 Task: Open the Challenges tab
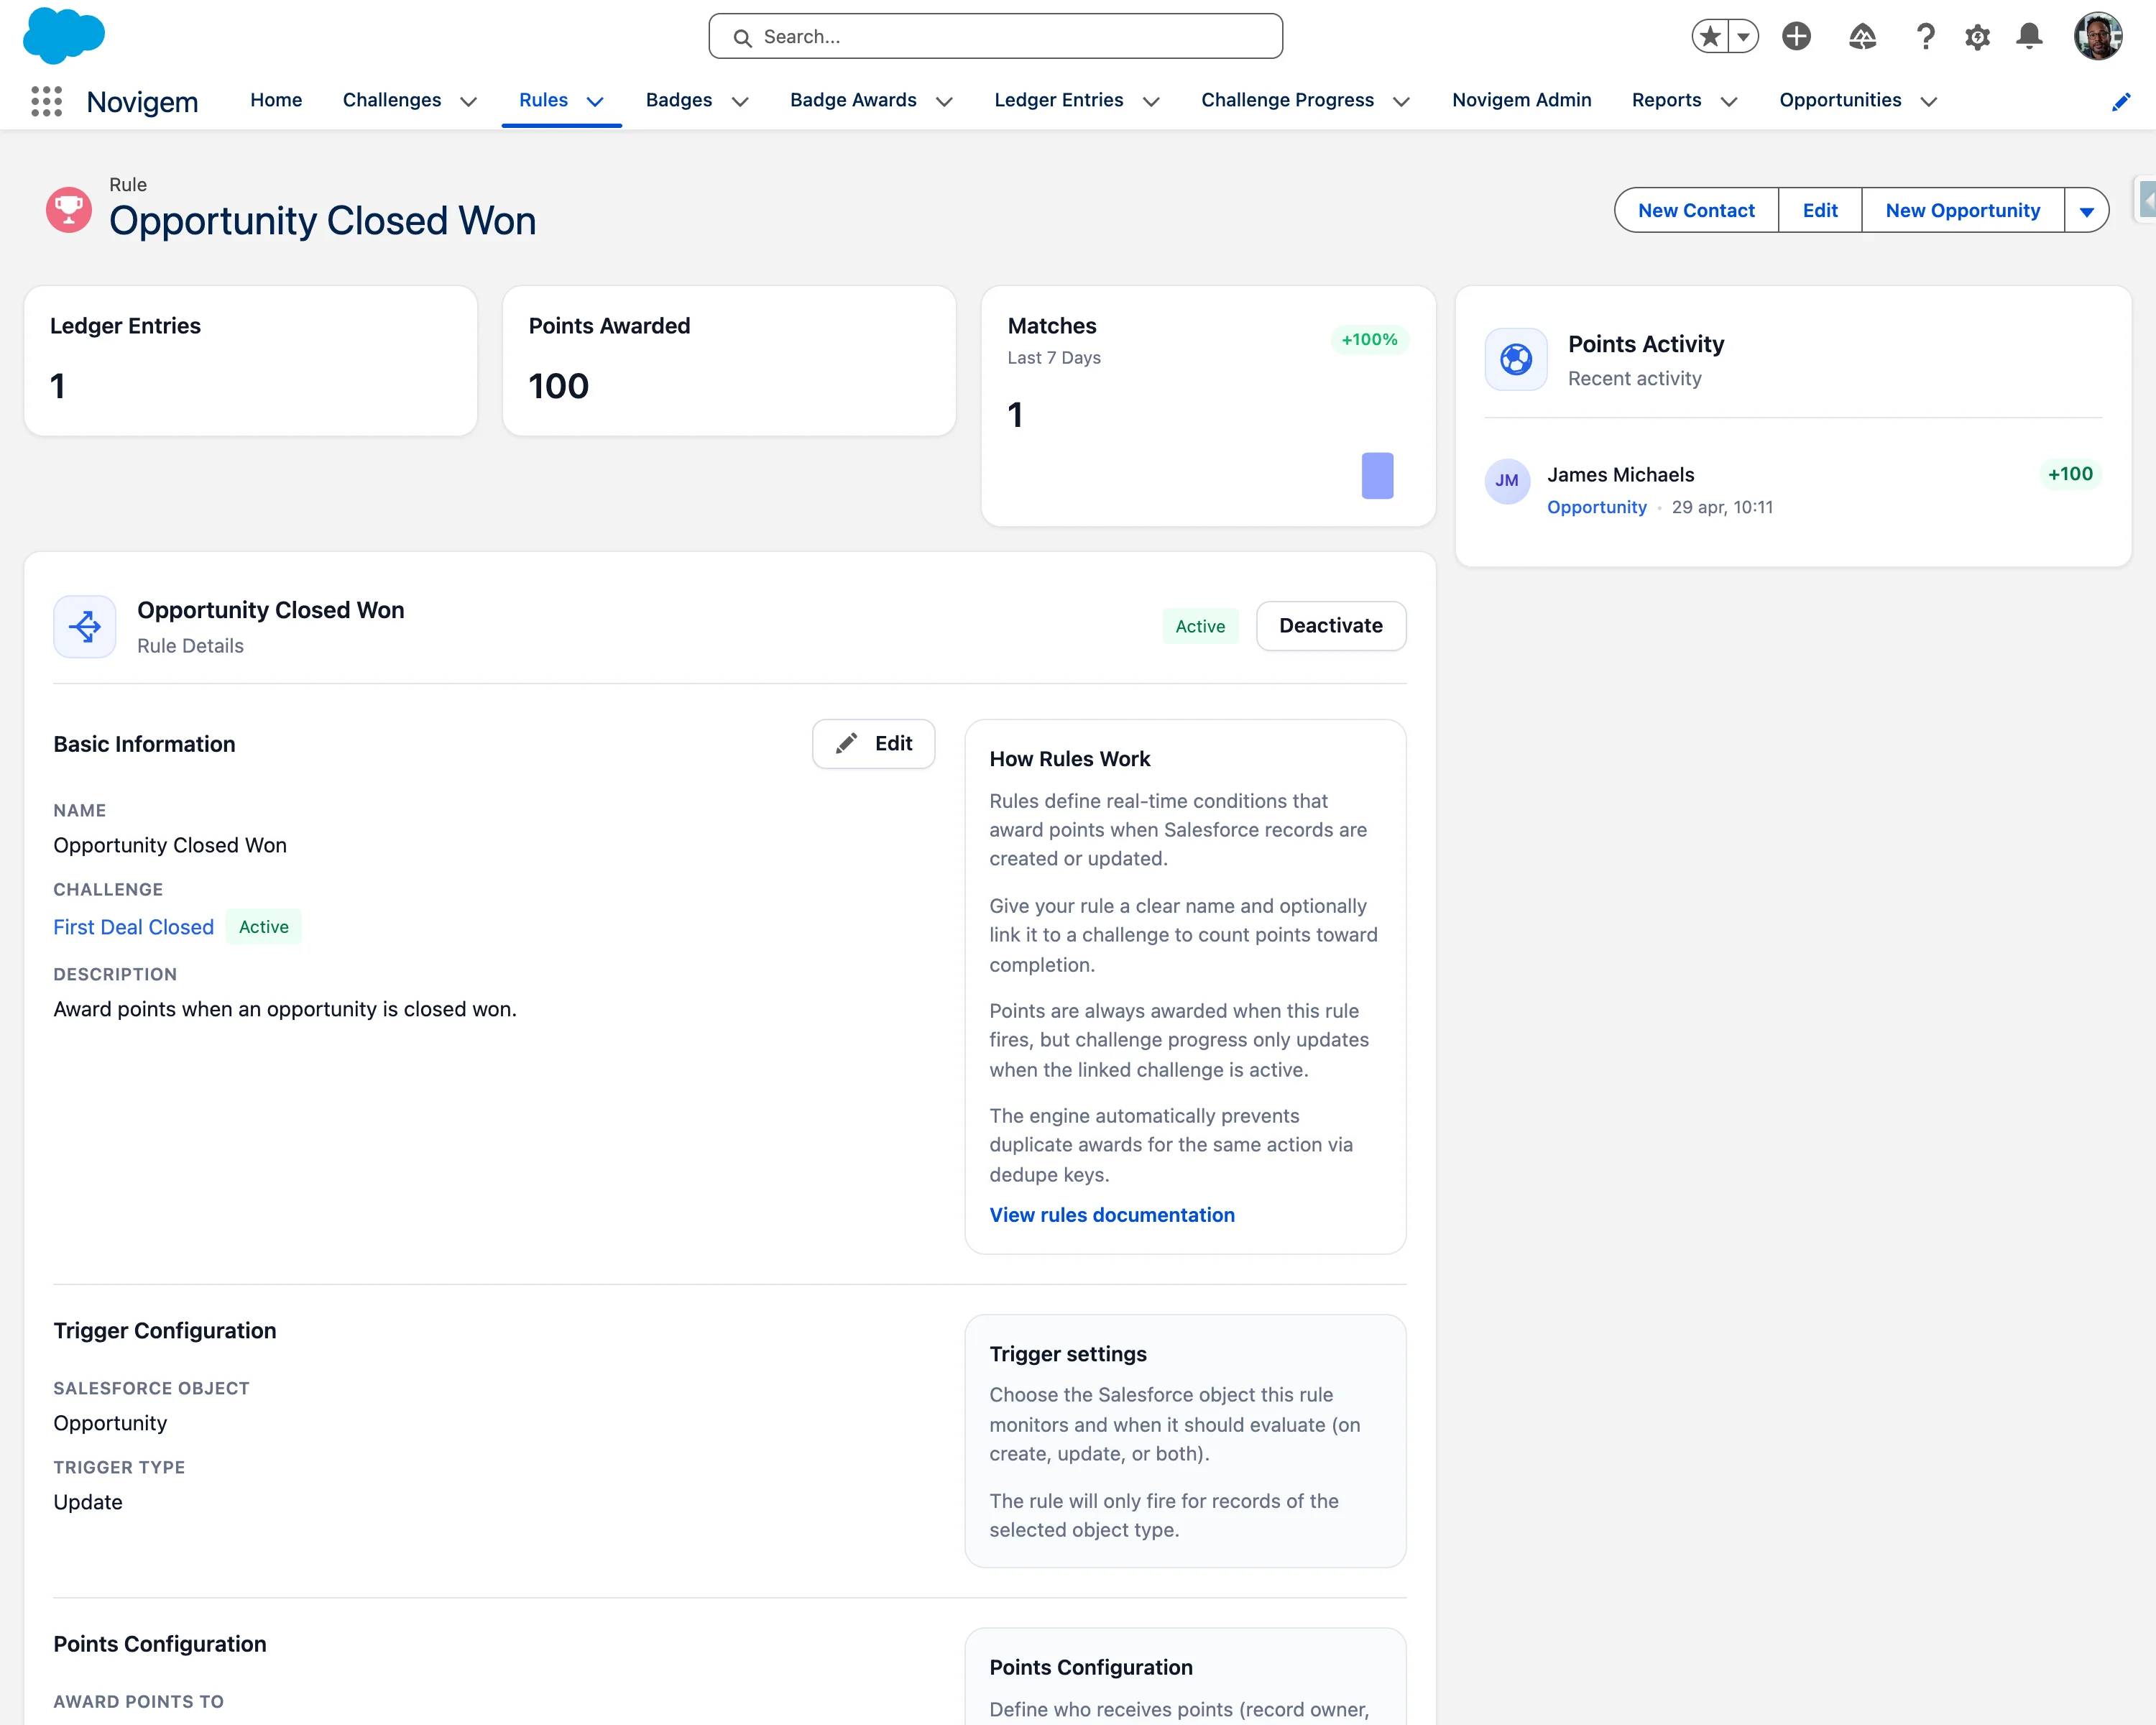392,100
